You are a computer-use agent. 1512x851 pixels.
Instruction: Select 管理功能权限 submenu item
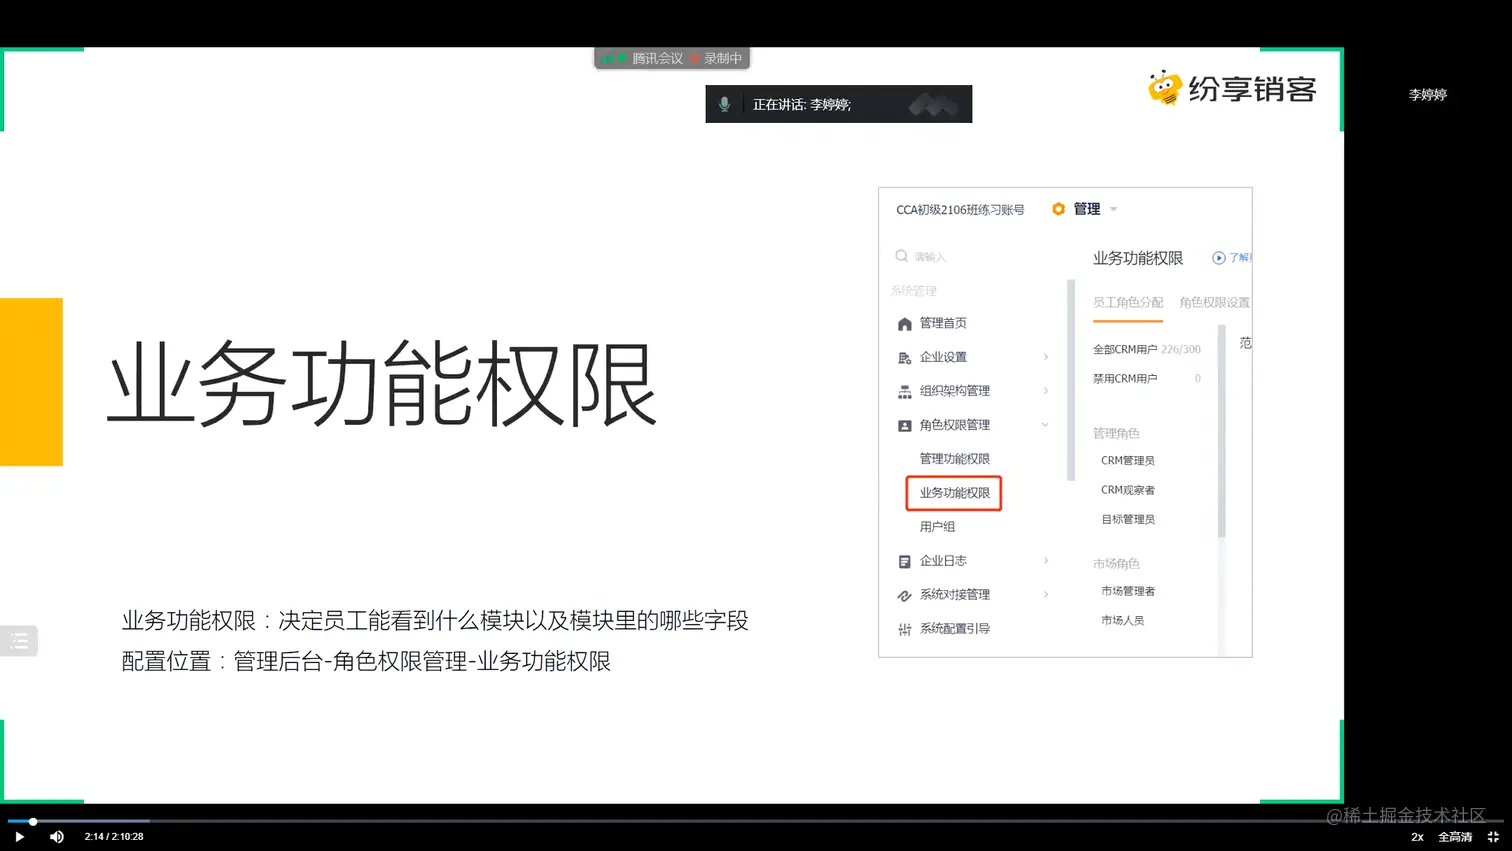pos(954,459)
